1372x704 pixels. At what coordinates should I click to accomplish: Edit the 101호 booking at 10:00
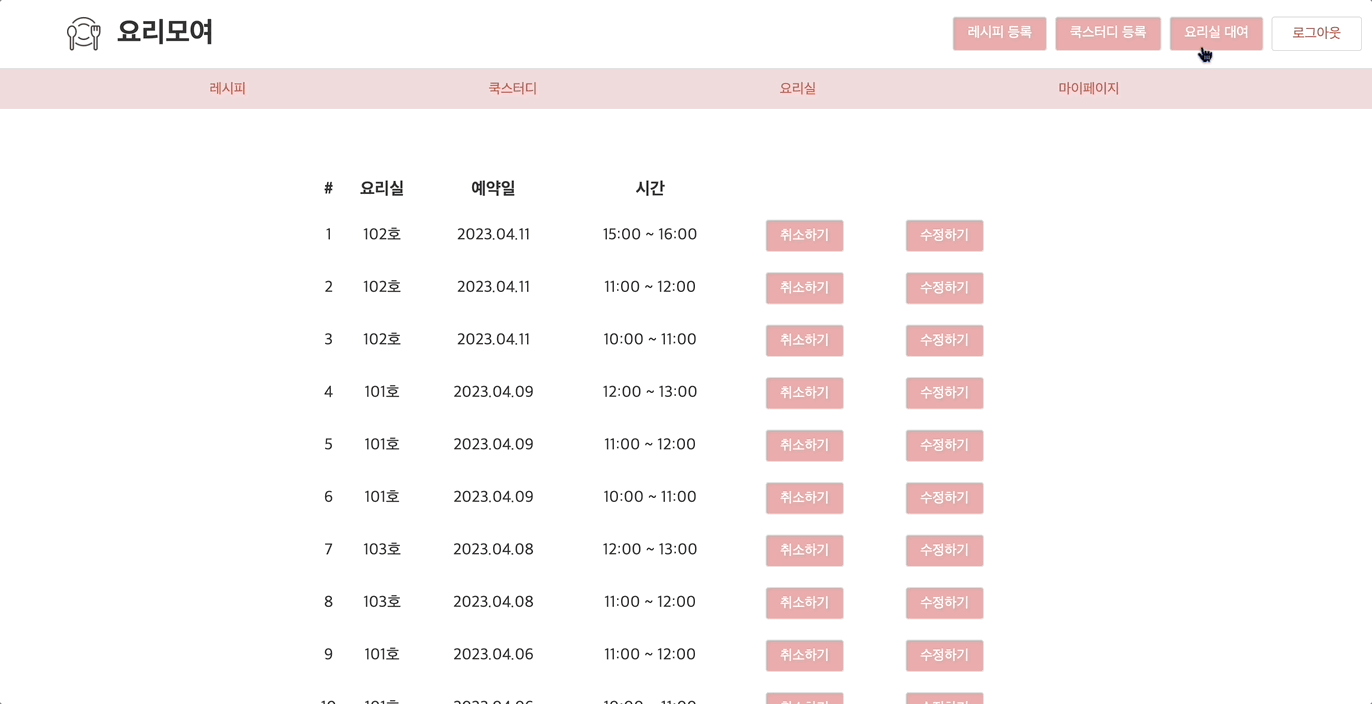point(944,498)
